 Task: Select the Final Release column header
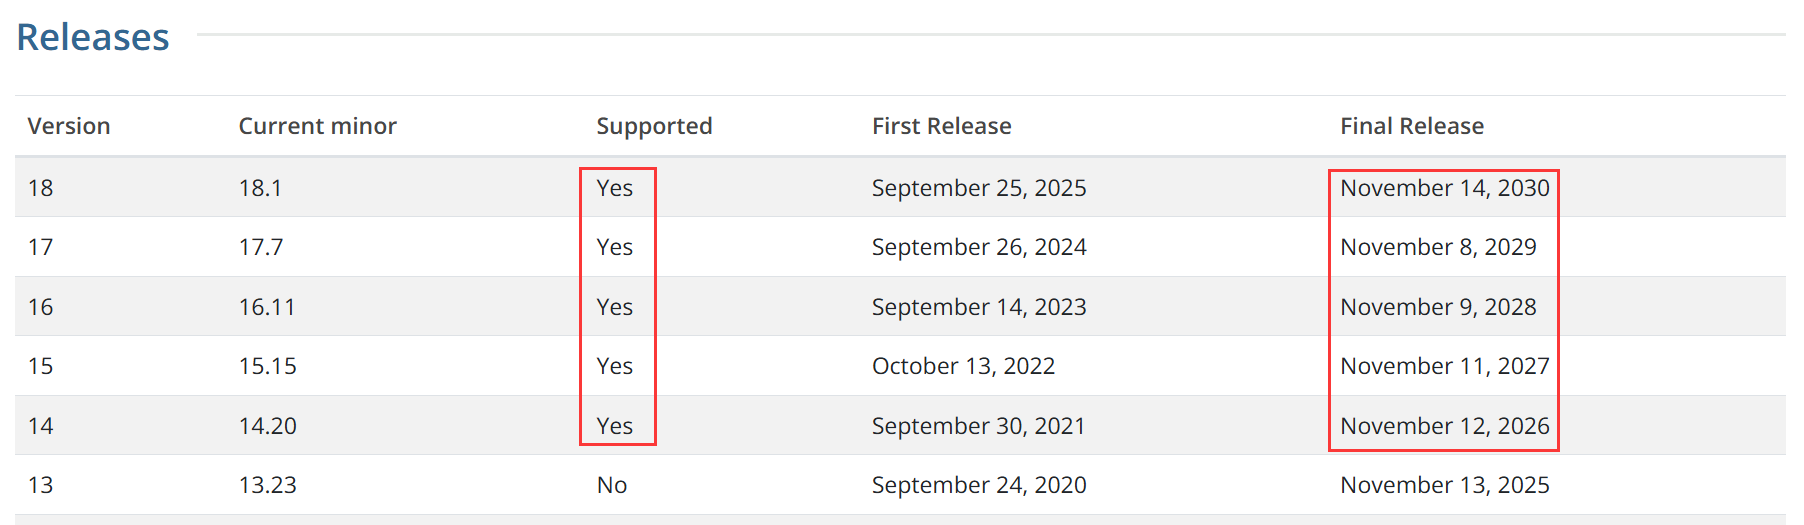coord(1411,126)
